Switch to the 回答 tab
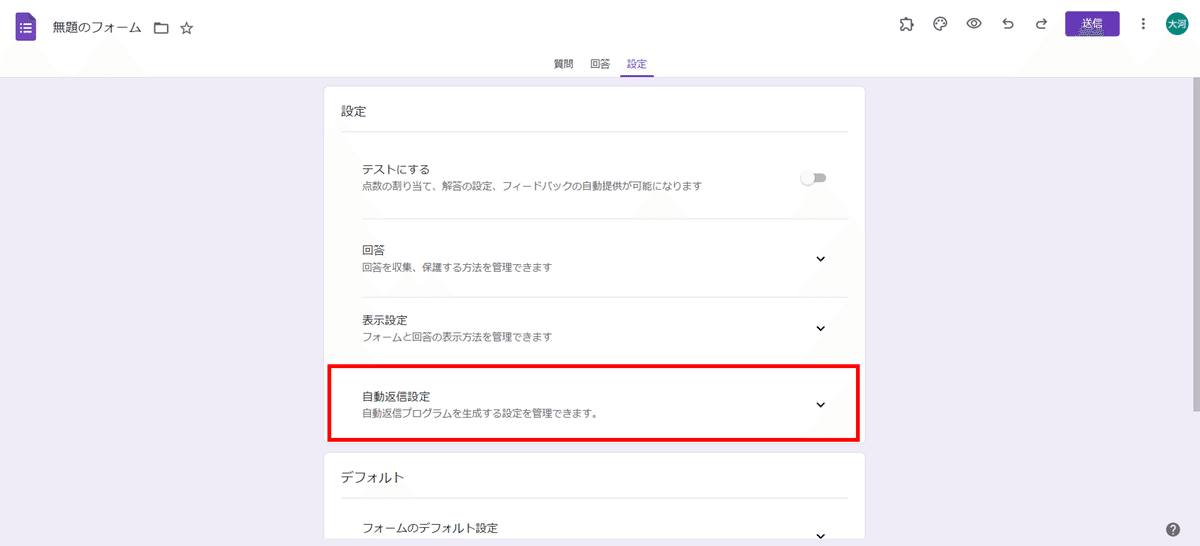 [x=600, y=64]
